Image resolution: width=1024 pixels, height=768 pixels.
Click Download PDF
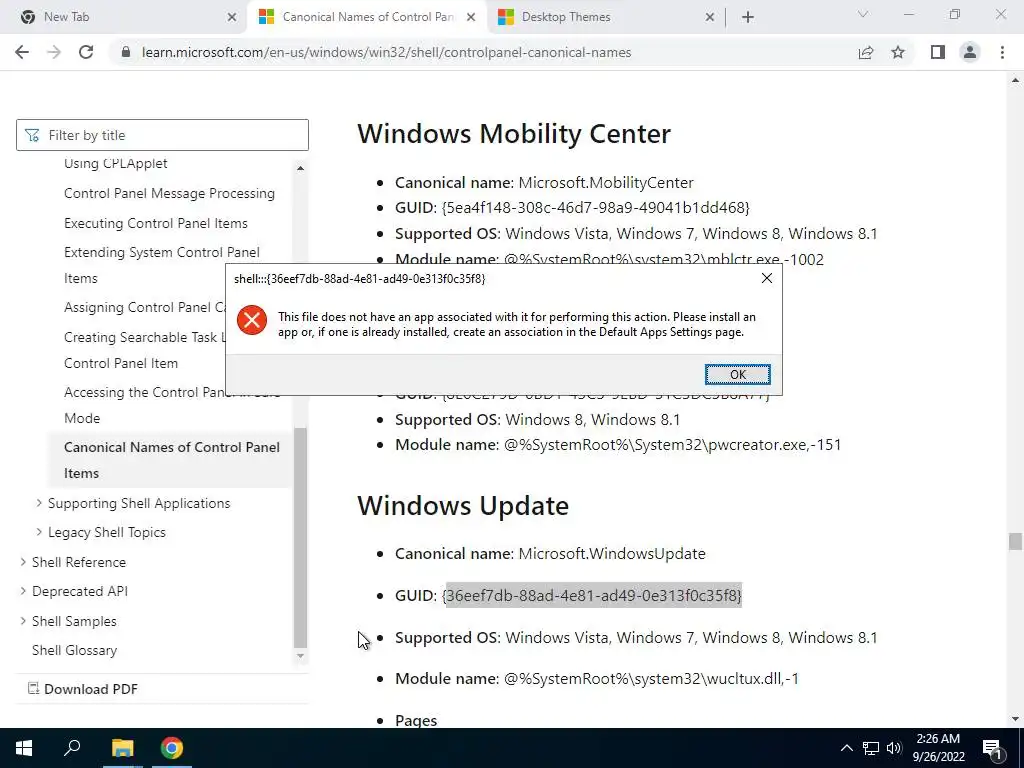tap(82, 689)
